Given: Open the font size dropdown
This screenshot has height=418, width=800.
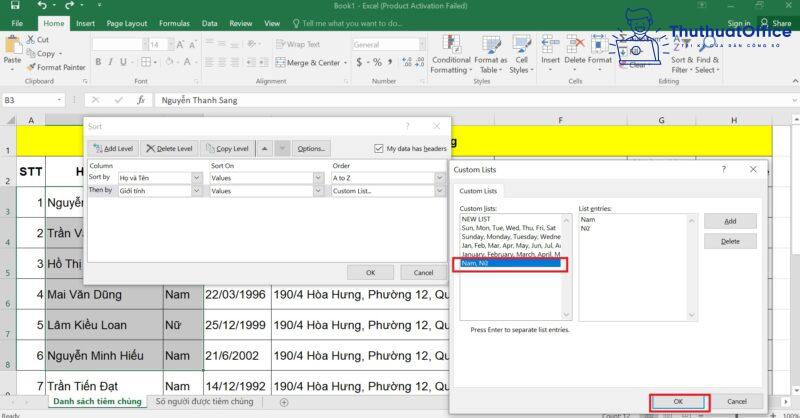Looking at the screenshot, I should point(171,44).
